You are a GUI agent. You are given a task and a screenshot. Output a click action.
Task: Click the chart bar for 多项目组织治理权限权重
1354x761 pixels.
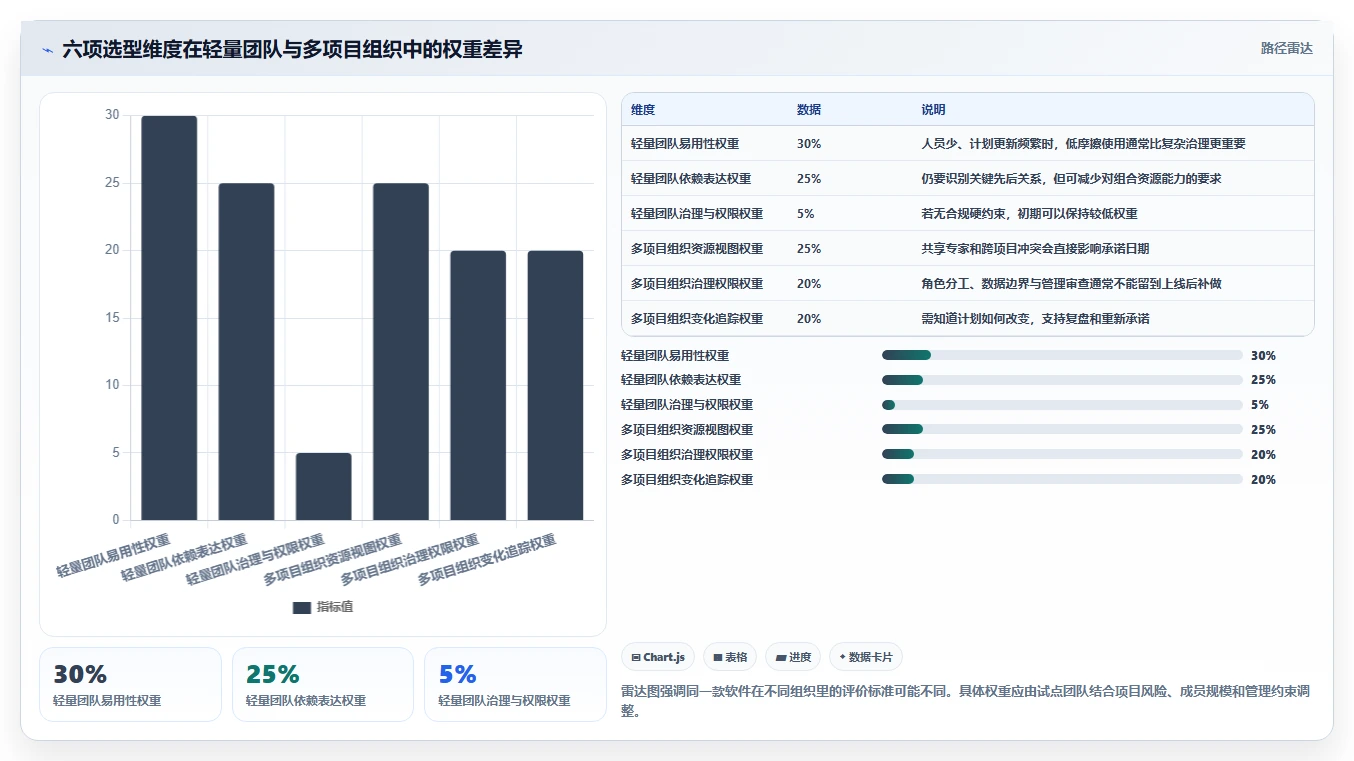coord(478,386)
